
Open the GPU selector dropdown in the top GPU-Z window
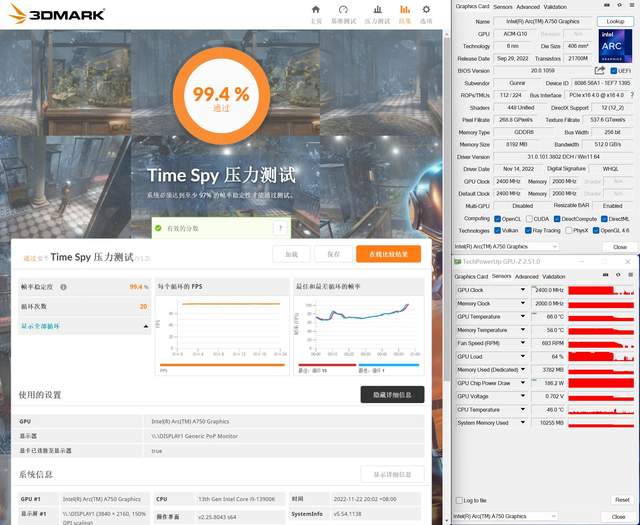click(x=506, y=246)
